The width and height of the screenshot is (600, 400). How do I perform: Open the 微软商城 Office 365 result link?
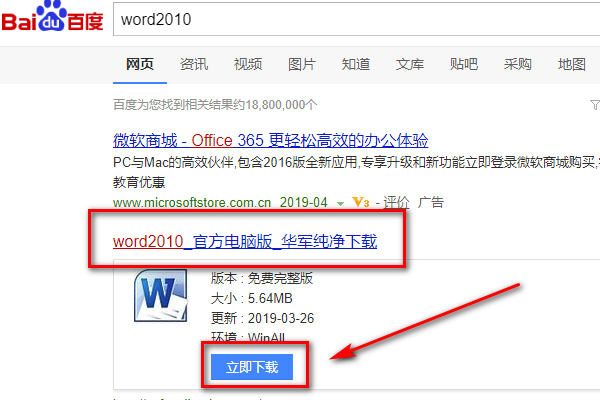tap(271, 140)
